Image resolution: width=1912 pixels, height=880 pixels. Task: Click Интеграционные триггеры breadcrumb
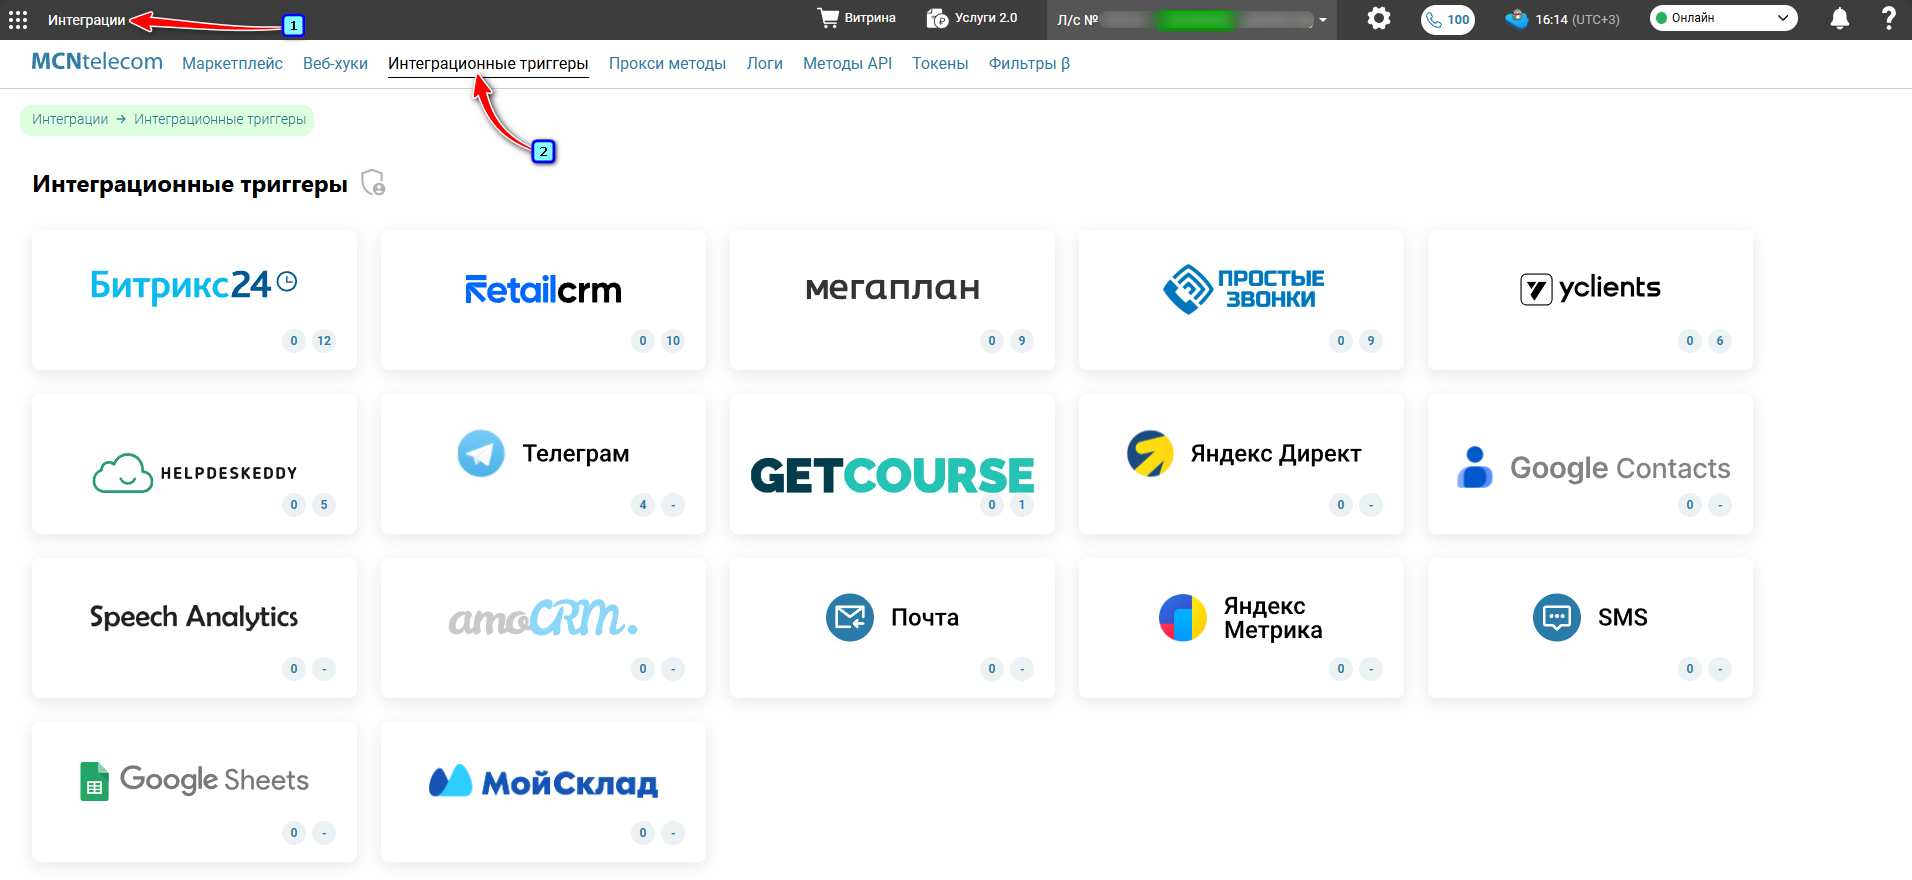click(x=220, y=119)
